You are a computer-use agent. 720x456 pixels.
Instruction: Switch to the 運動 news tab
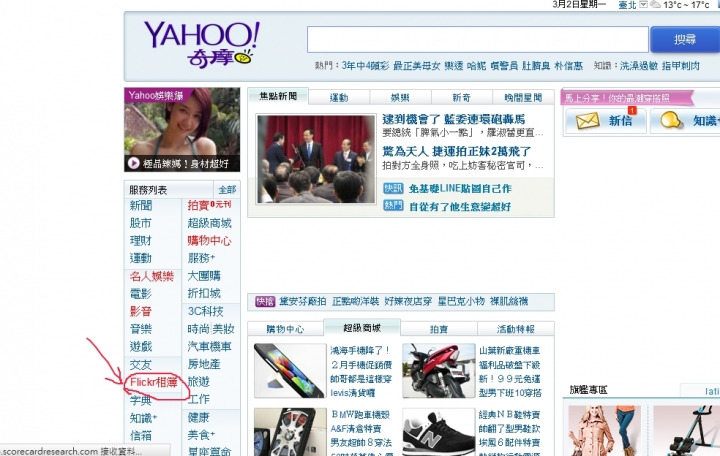339,97
